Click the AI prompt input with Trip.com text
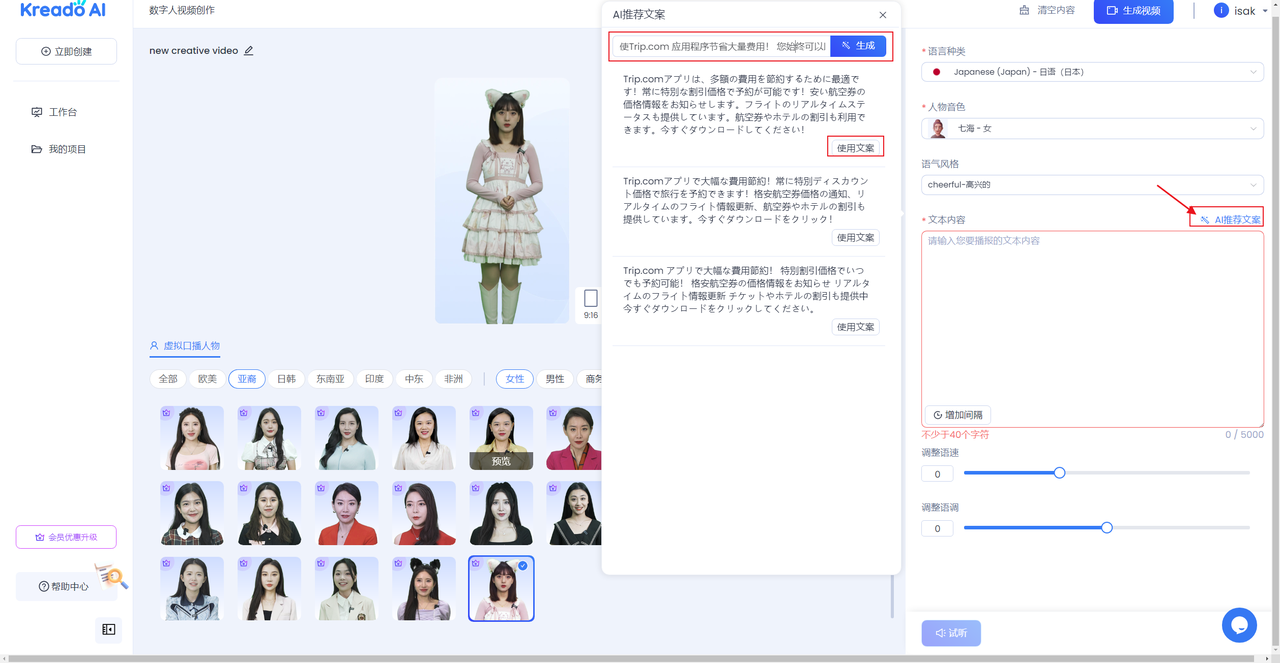 pyautogui.click(x=721, y=46)
